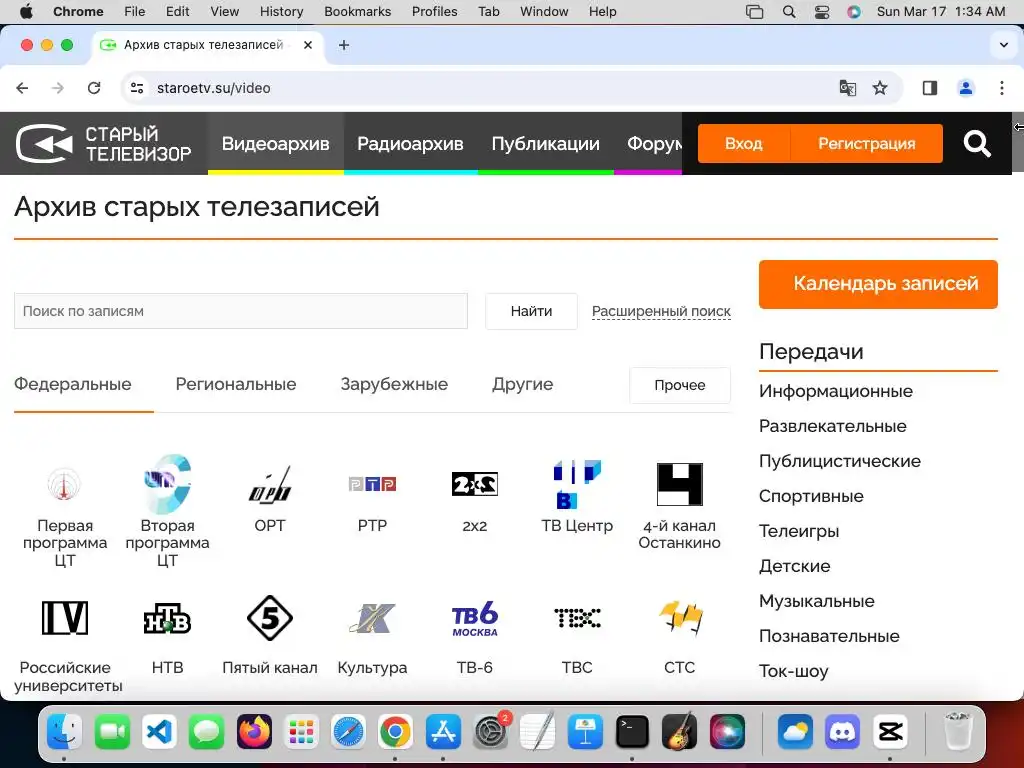Select the ОРТ channel logo
1024x768 pixels.
[270, 484]
